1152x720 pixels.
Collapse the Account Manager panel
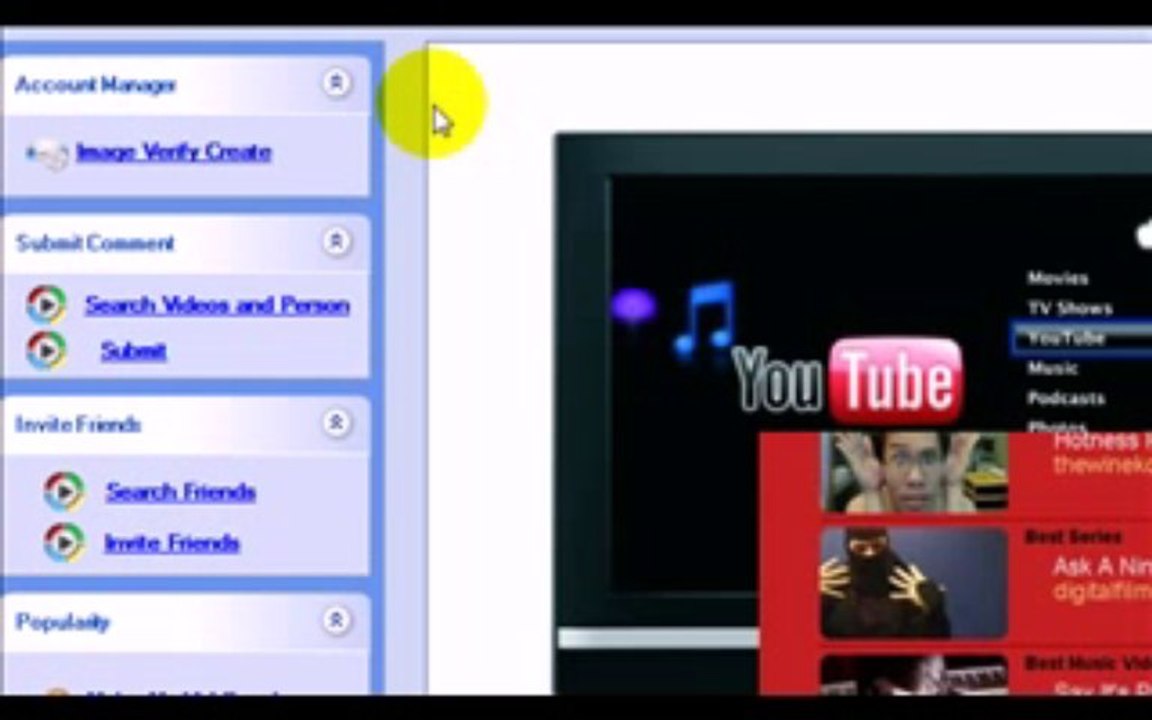(x=336, y=83)
